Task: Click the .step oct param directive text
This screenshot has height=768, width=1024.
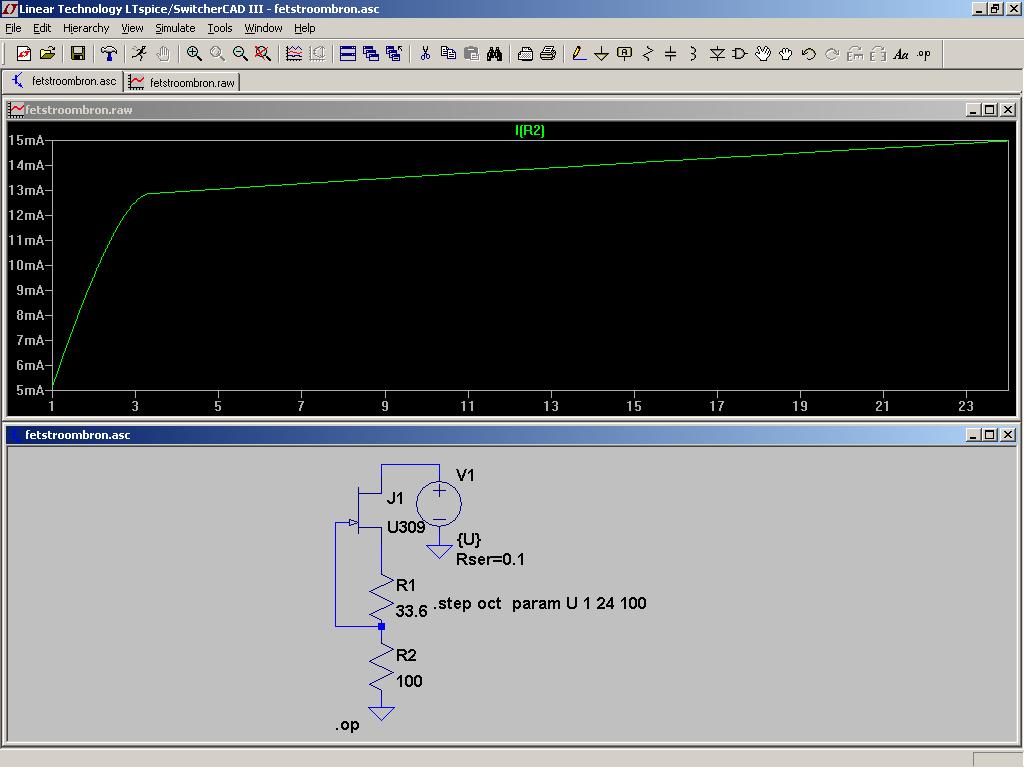Action: coord(540,604)
